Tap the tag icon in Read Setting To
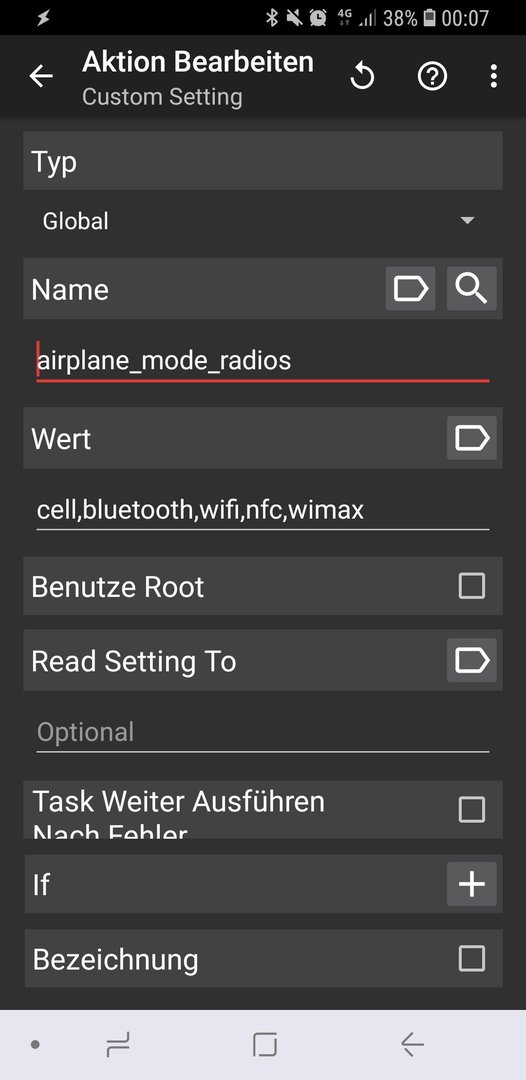526x1080 pixels. [x=472, y=661]
